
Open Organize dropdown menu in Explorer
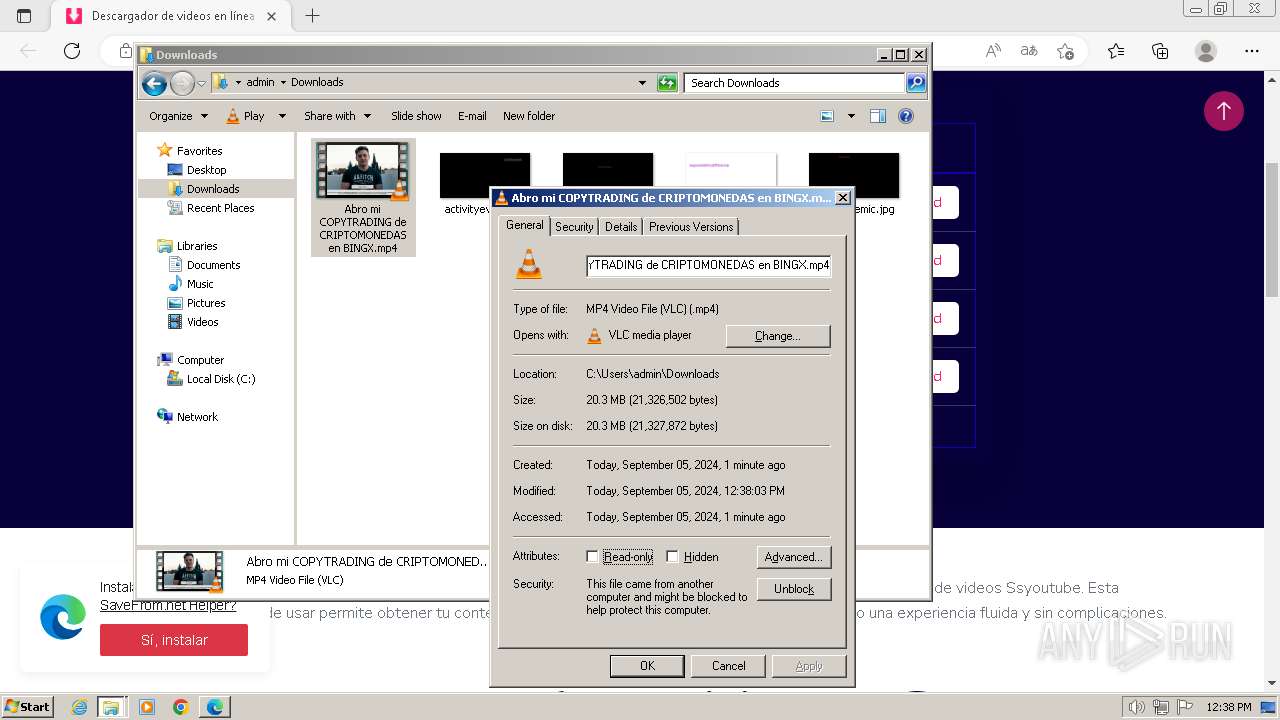[178, 116]
